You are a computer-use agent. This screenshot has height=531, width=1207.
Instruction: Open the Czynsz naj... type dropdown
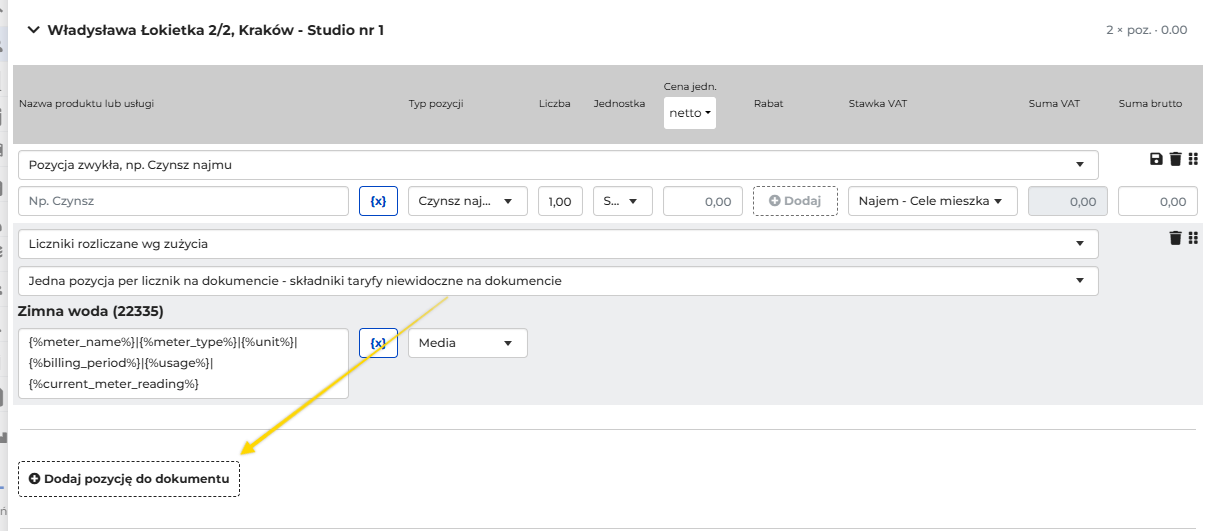(x=467, y=201)
